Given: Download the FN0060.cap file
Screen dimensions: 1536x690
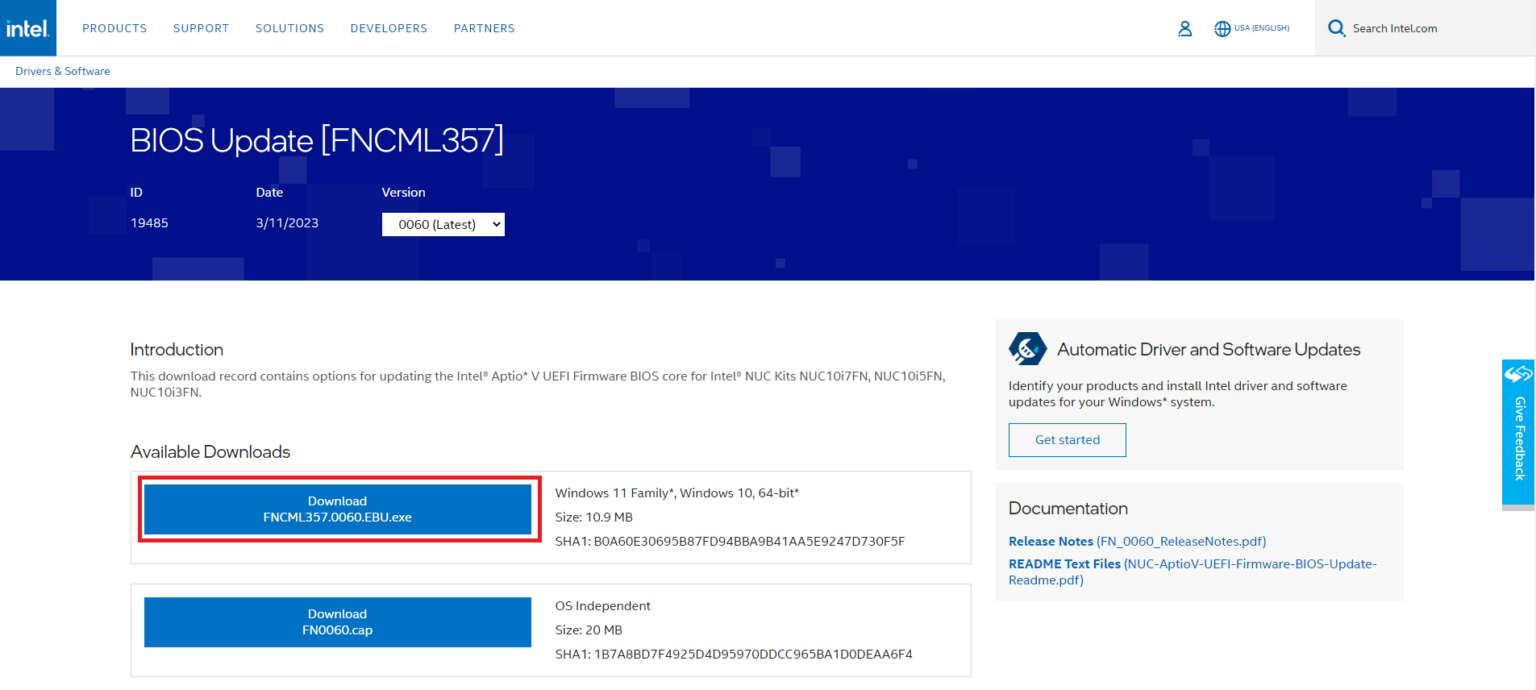Looking at the screenshot, I should click(x=337, y=622).
